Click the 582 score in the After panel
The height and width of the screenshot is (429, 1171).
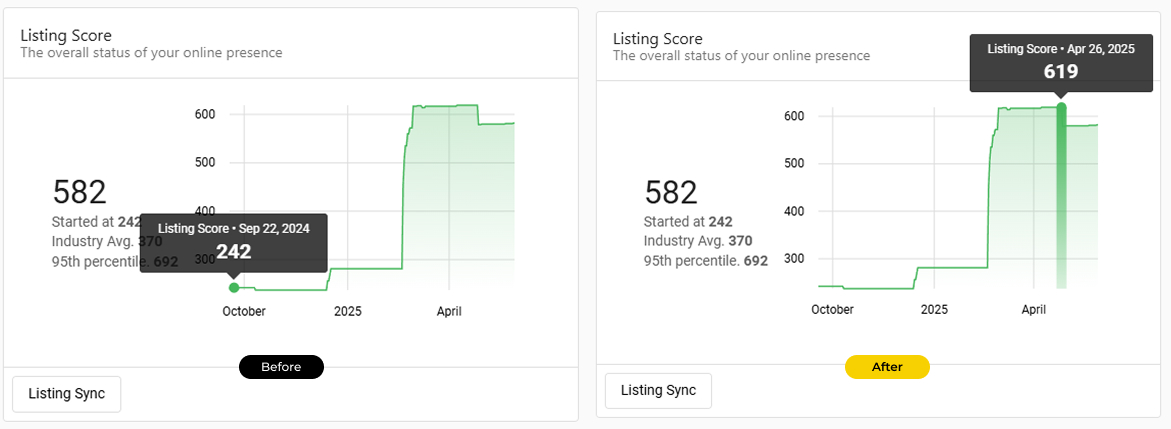[x=671, y=192]
